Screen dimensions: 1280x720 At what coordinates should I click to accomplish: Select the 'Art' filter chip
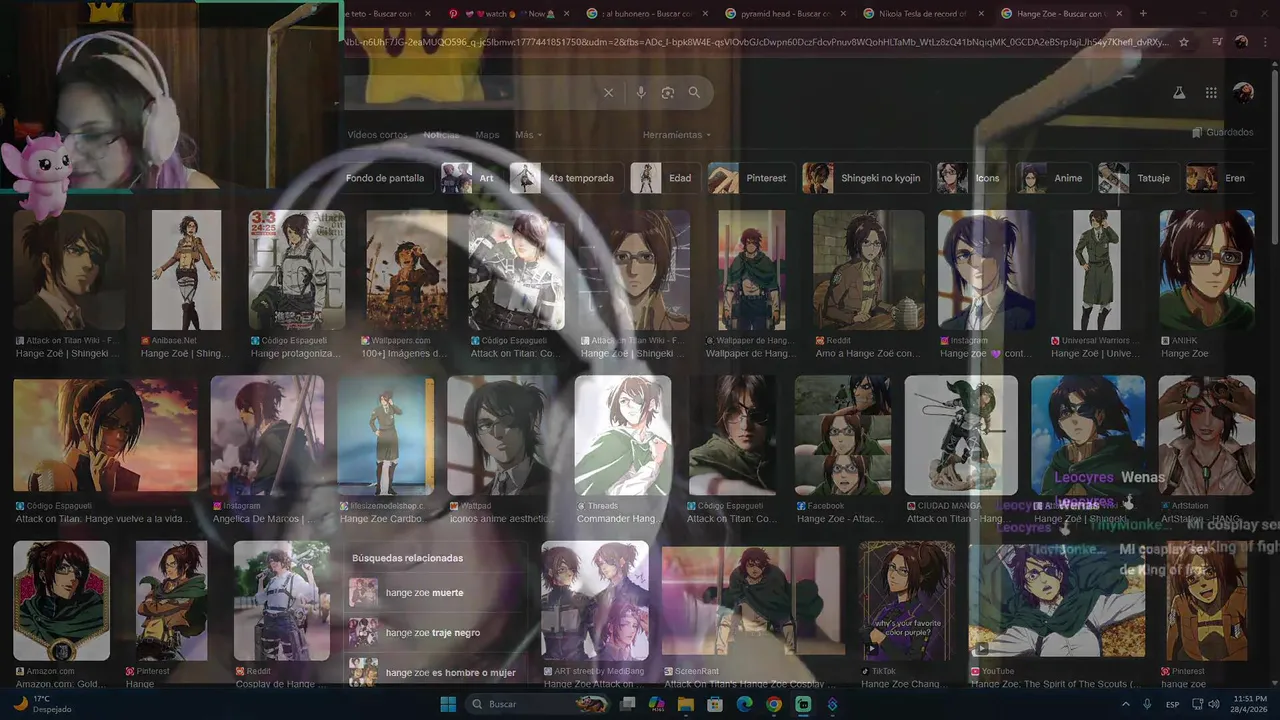click(472, 178)
